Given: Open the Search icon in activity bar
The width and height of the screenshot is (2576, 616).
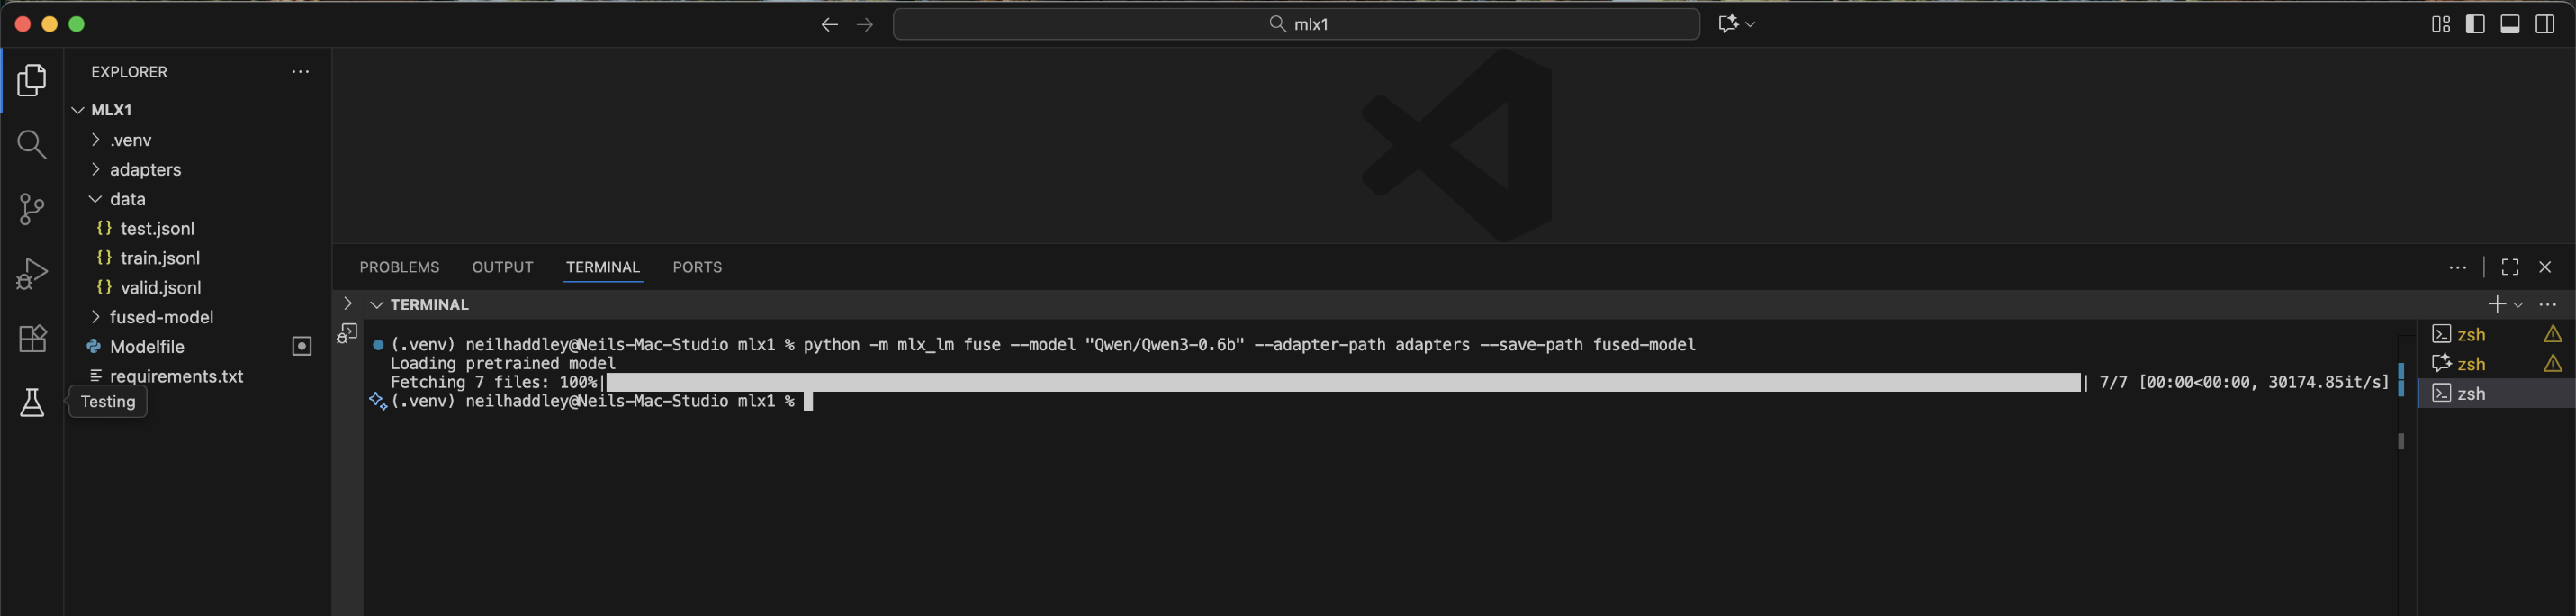Looking at the screenshot, I should tap(31, 144).
